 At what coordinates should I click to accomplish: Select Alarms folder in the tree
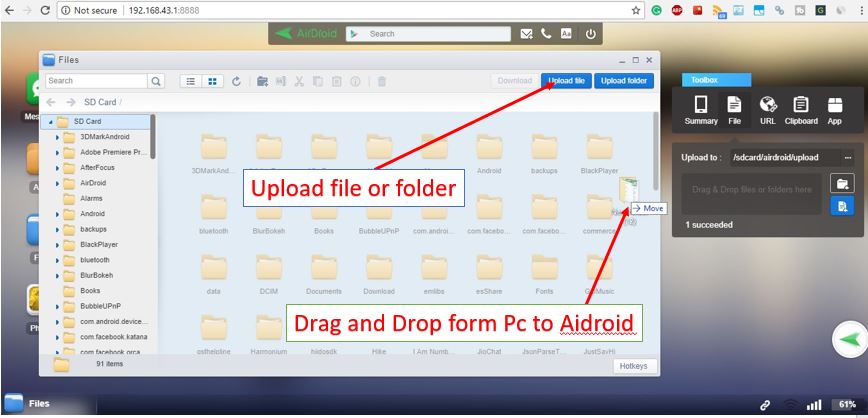(91, 198)
